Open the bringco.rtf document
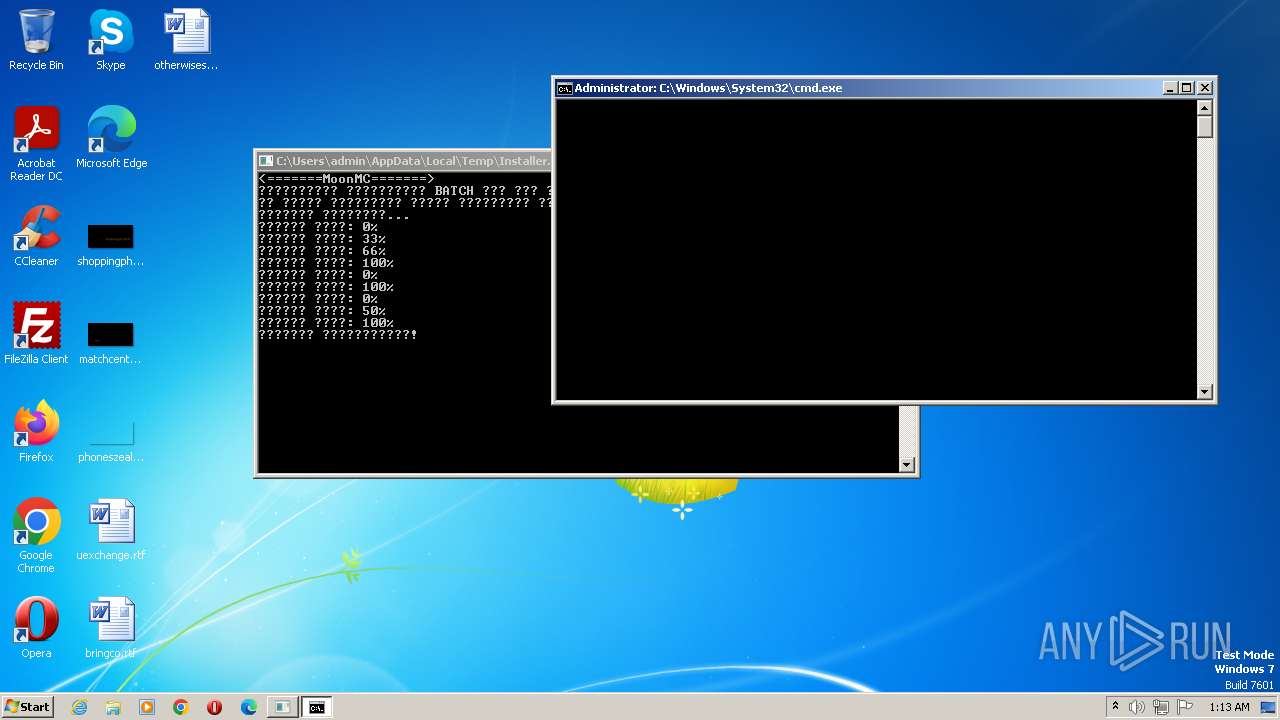Viewport: 1280px width, 720px height. (x=111, y=628)
